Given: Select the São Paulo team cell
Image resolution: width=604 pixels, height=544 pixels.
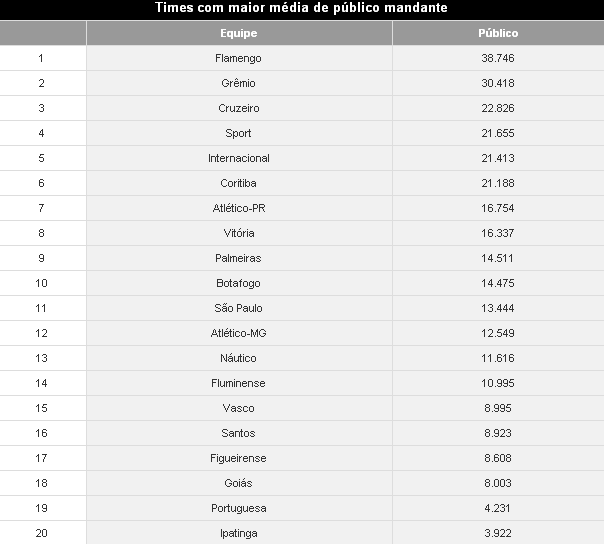Looking at the screenshot, I should coord(238,308).
